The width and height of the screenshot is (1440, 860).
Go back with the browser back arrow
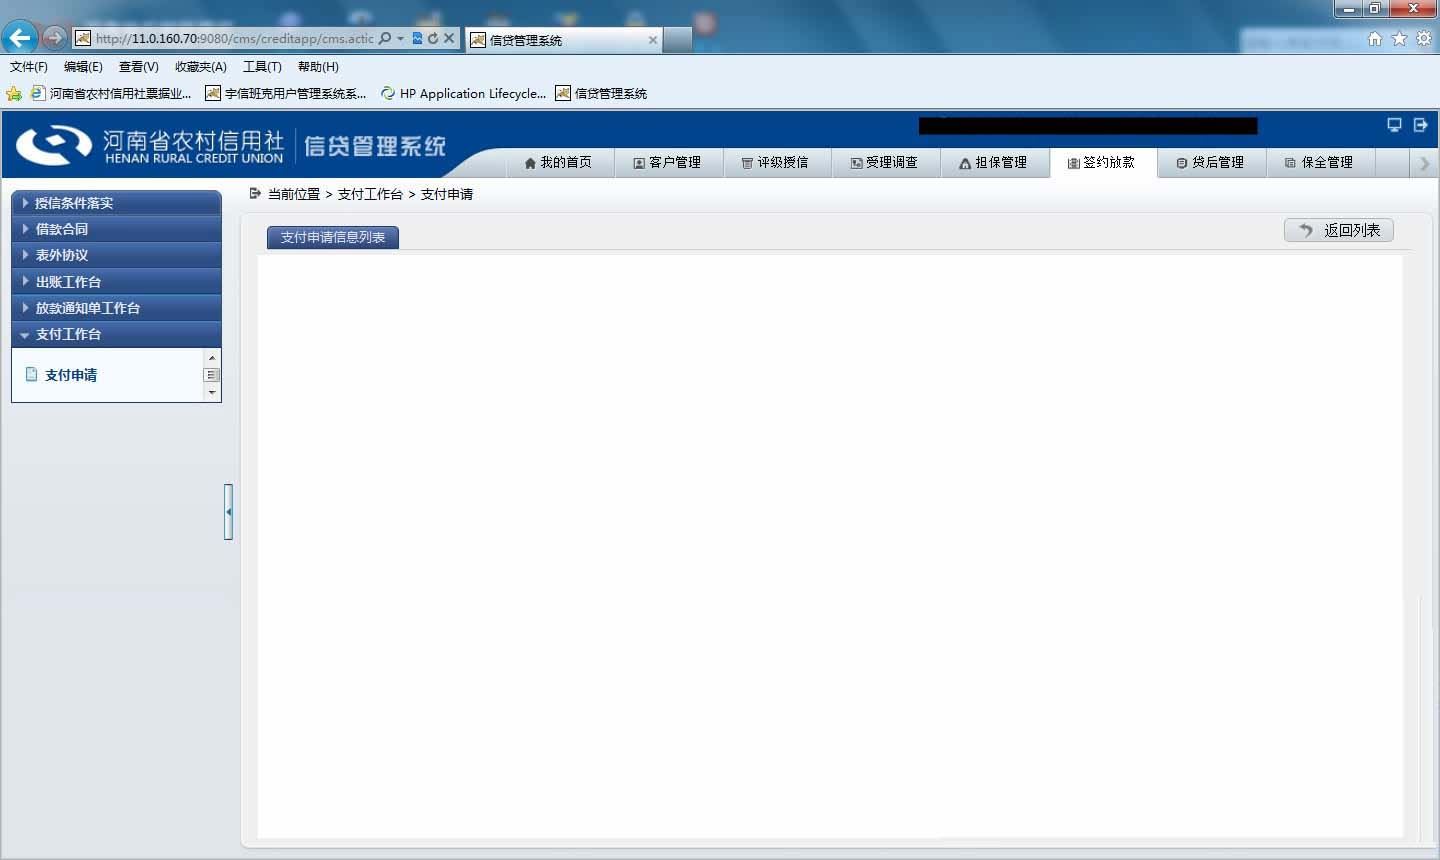point(20,38)
